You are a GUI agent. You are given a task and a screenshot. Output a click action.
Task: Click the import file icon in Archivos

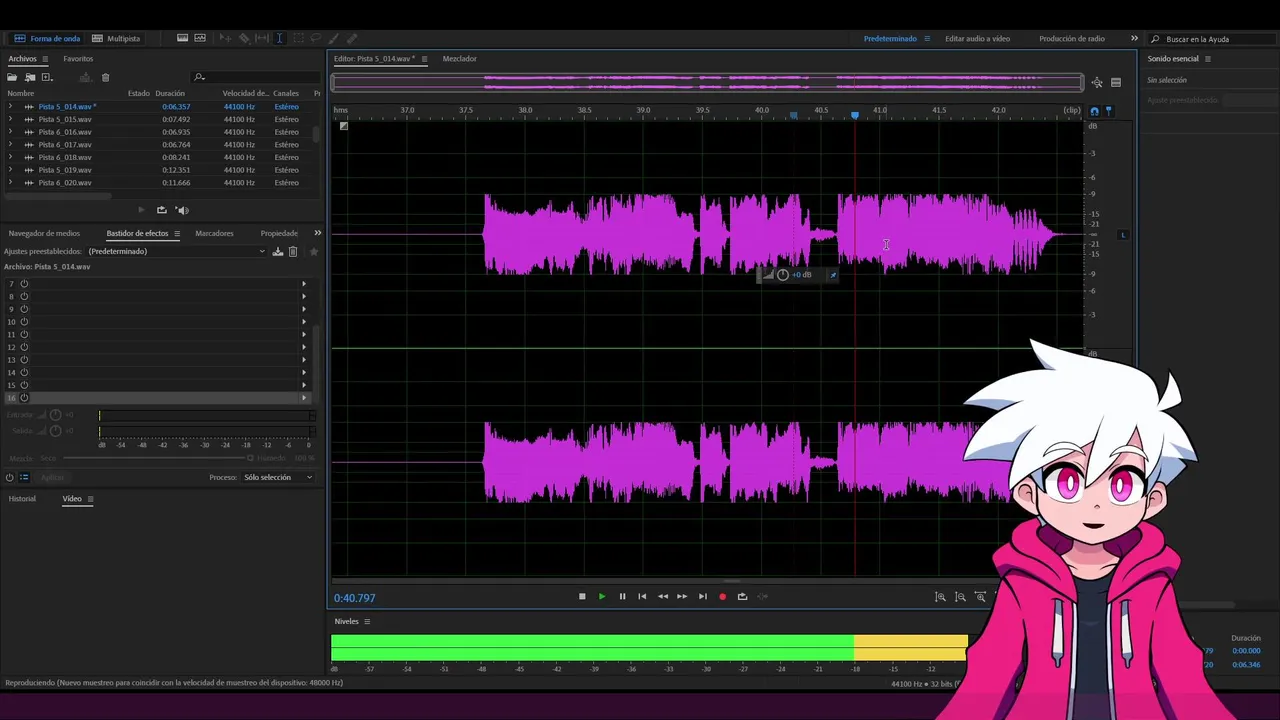(x=30, y=77)
